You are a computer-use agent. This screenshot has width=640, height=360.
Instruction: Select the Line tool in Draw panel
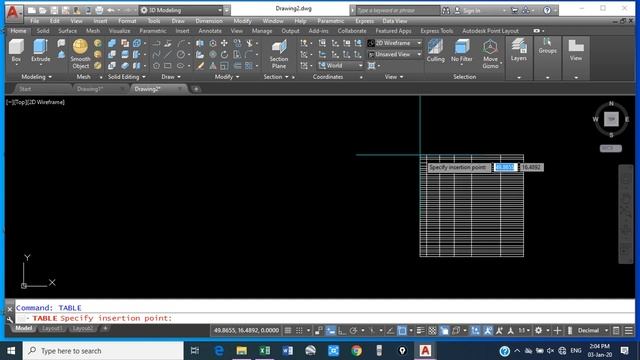[168, 54]
